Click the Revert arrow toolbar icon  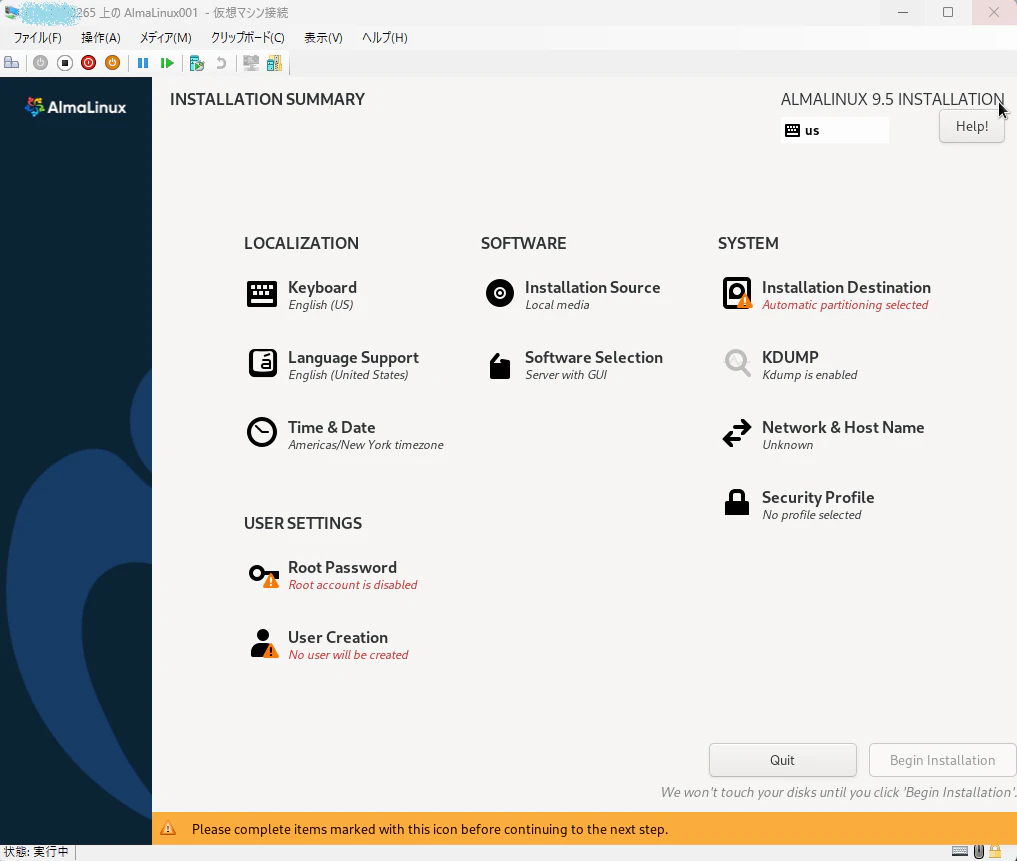point(221,63)
